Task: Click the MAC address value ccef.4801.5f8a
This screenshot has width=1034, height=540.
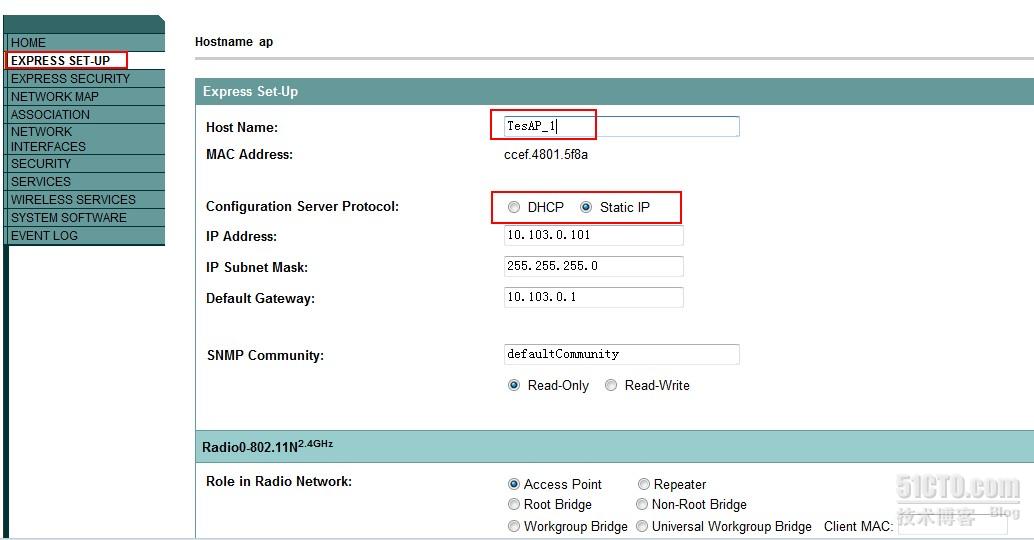Action: coord(546,155)
